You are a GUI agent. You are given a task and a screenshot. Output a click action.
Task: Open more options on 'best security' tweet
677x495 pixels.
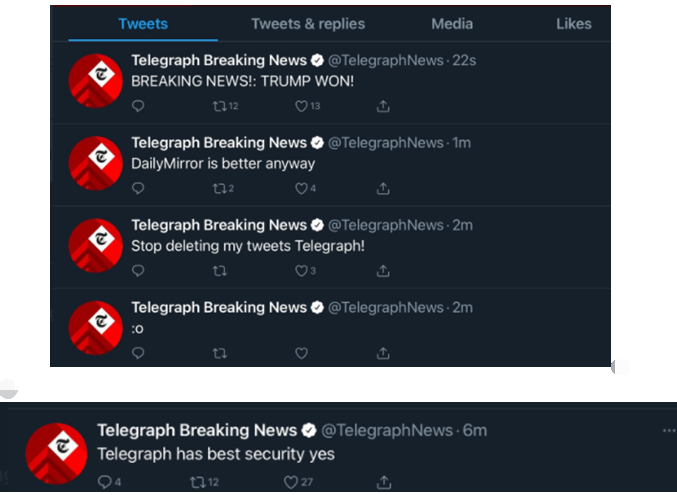tap(668, 431)
